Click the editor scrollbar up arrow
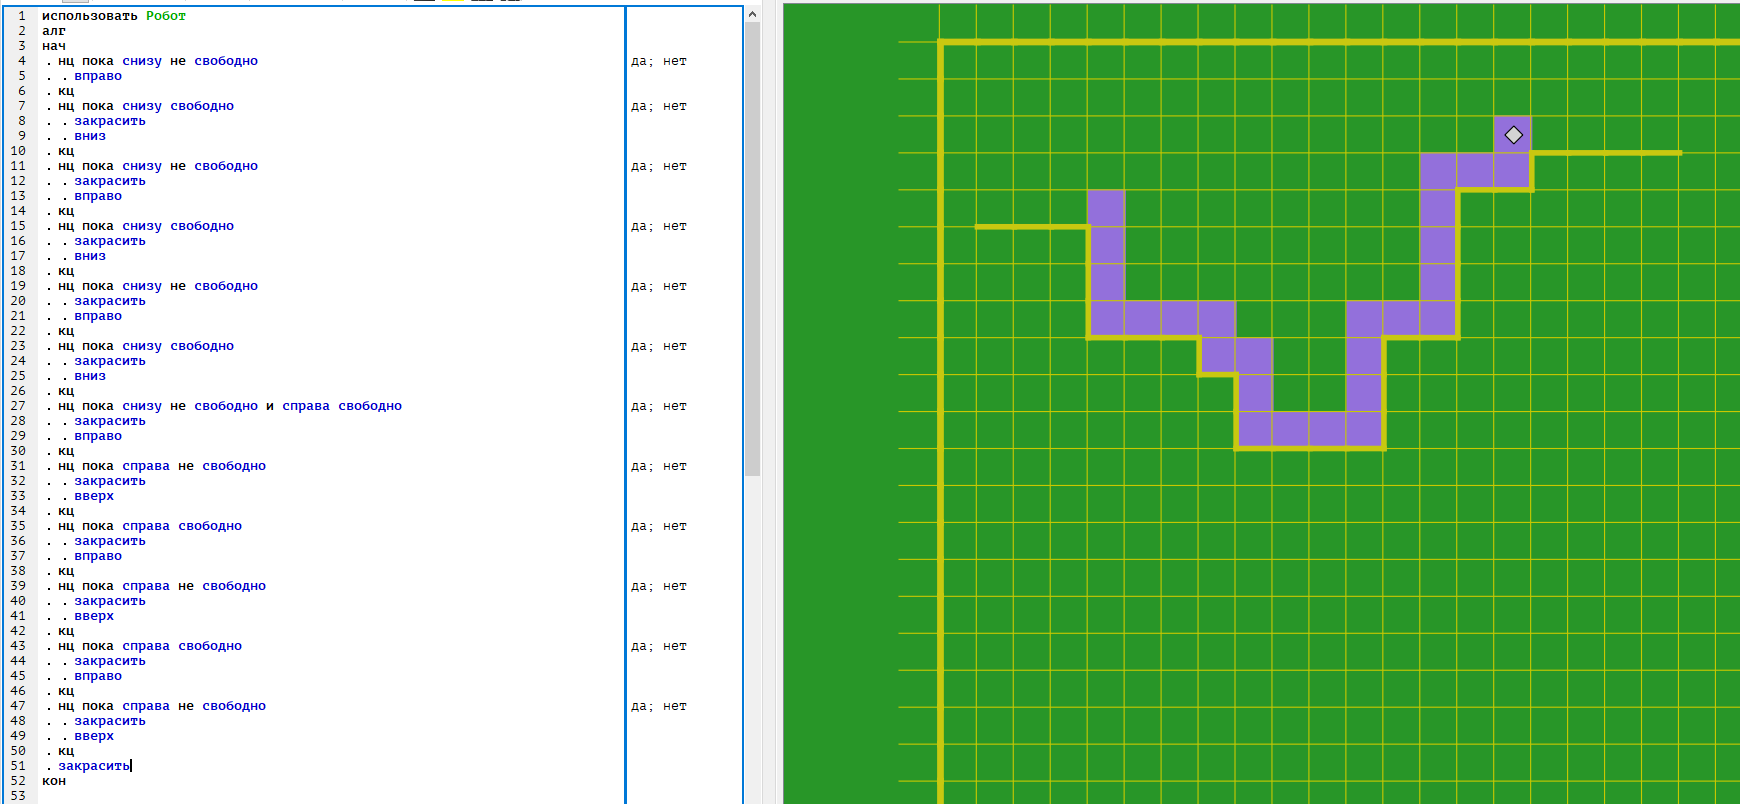 pos(753,12)
